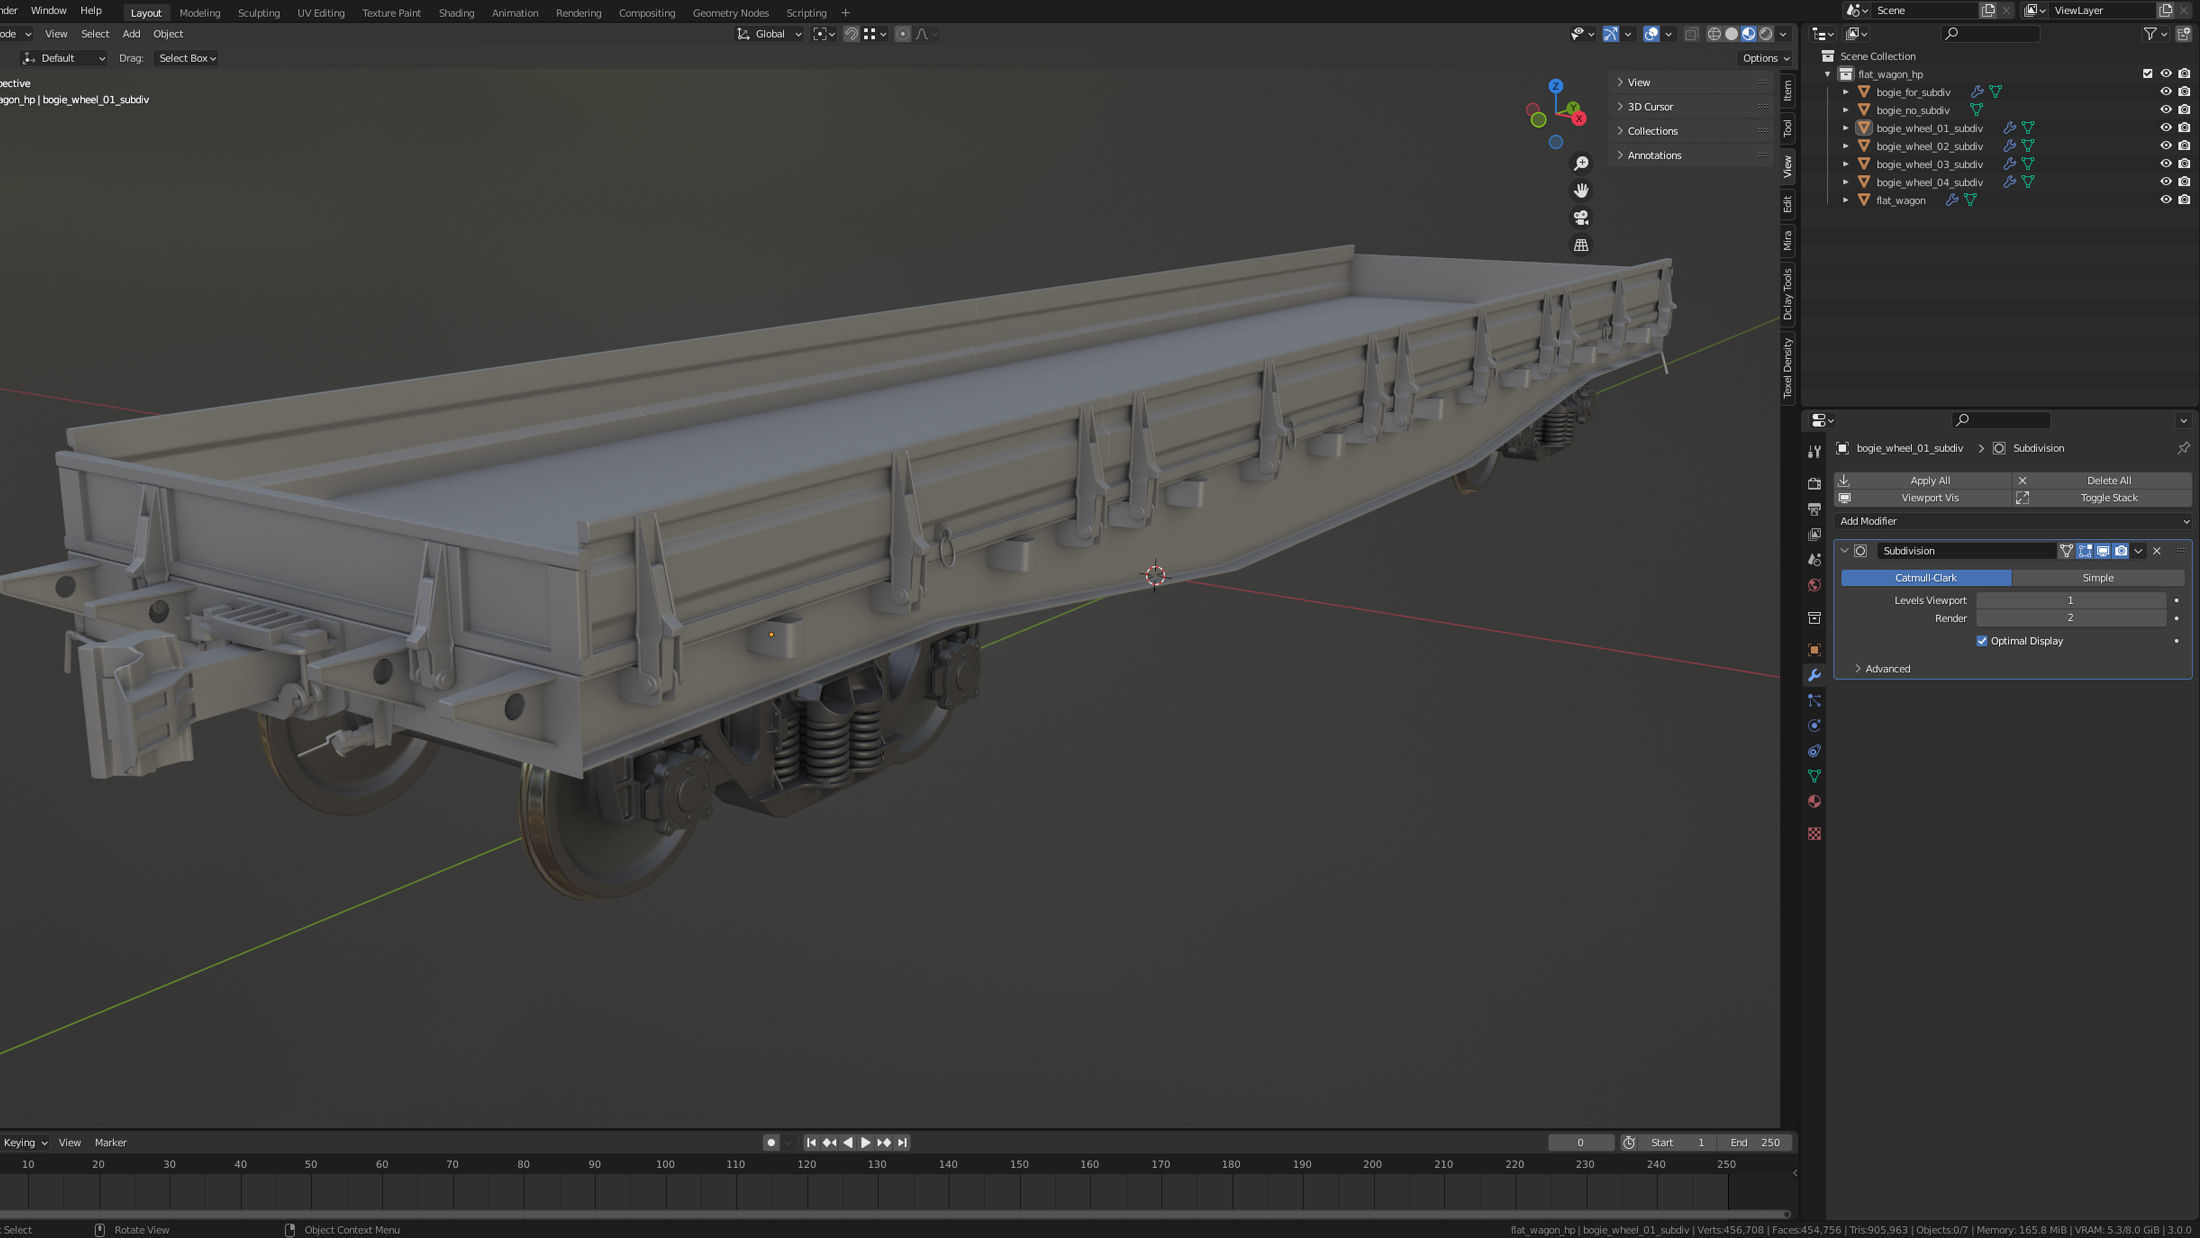The height and width of the screenshot is (1238, 2200).
Task: Open the Object Constraints properties icon
Action: pos(1814,751)
